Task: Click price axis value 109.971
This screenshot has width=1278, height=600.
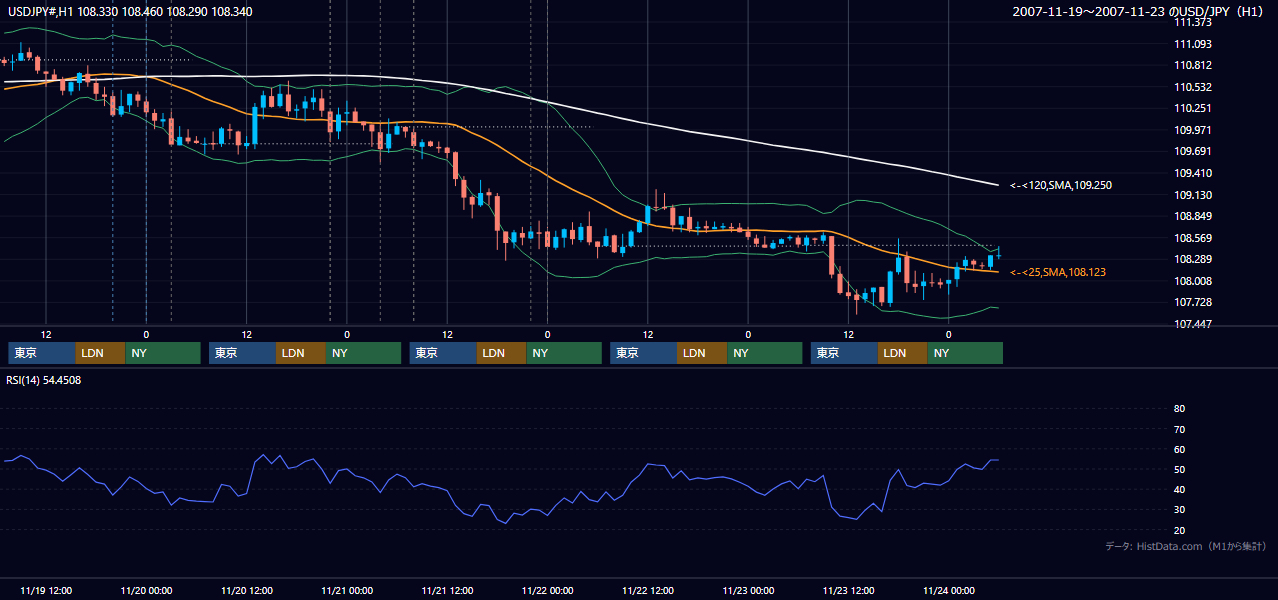Action: 1193,130
